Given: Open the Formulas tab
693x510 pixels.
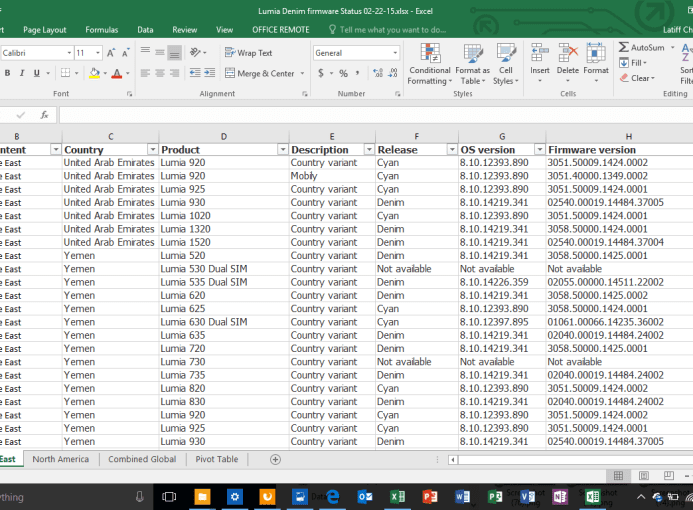Looking at the screenshot, I should coord(102,30).
